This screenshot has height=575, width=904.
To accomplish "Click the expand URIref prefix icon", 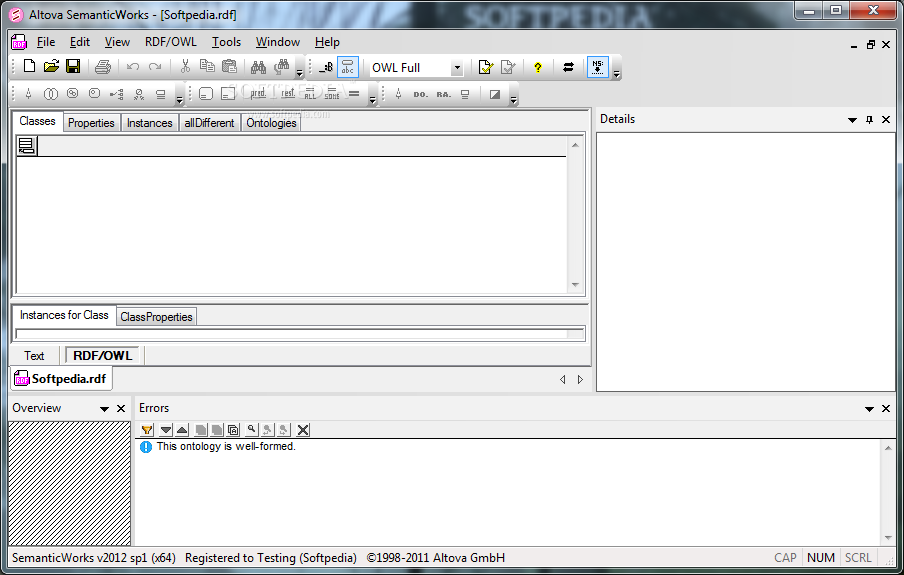I will (326, 67).
